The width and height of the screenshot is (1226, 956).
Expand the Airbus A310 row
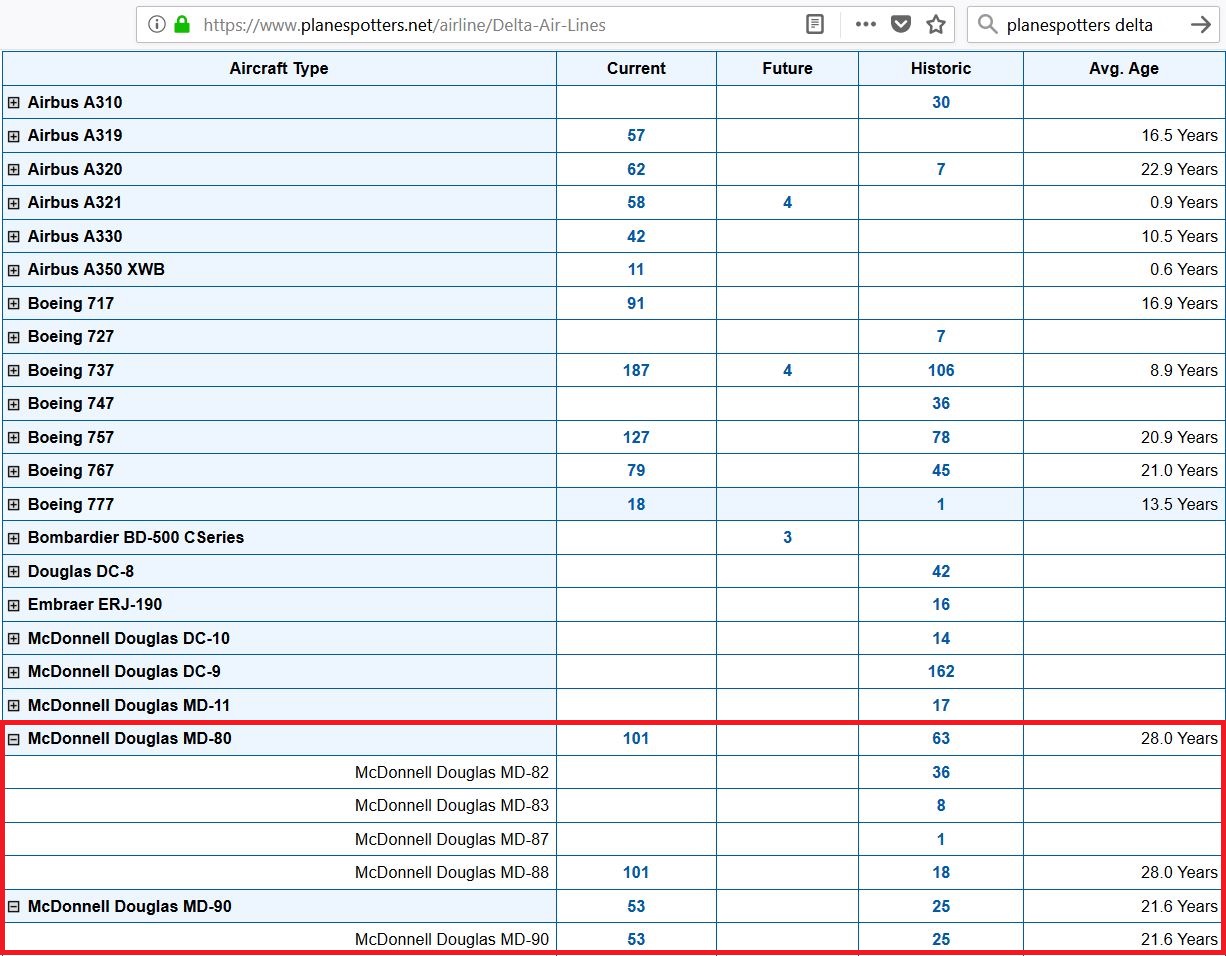click(x=14, y=103)
